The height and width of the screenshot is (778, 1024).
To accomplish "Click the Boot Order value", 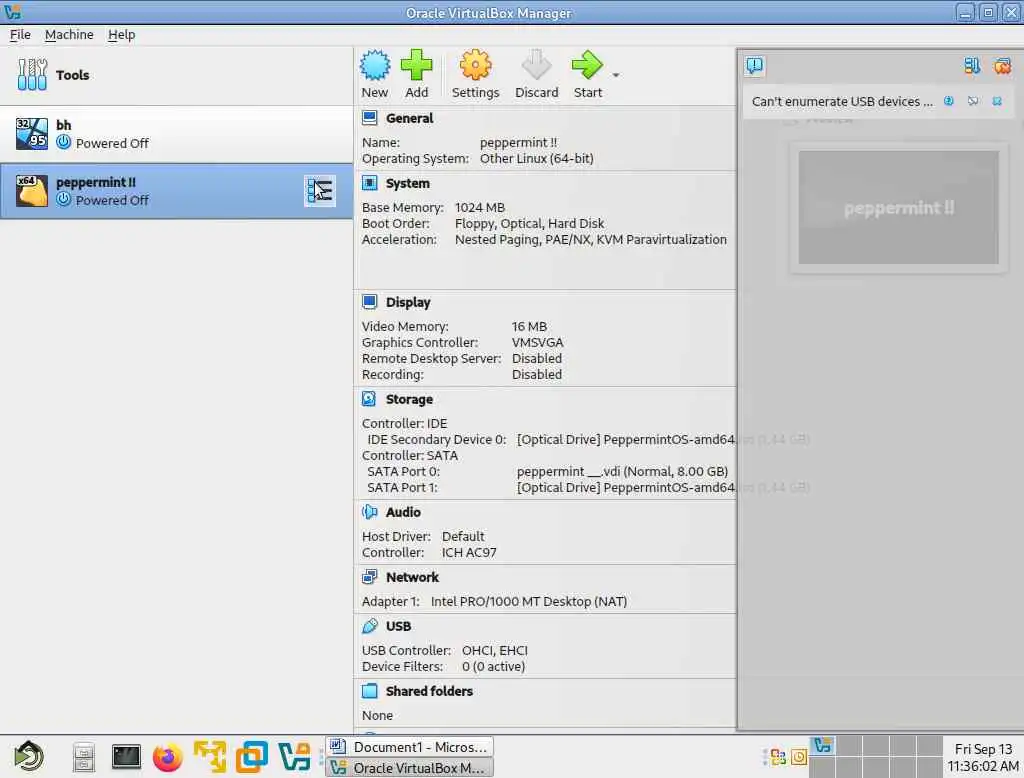I will [529, 223].
